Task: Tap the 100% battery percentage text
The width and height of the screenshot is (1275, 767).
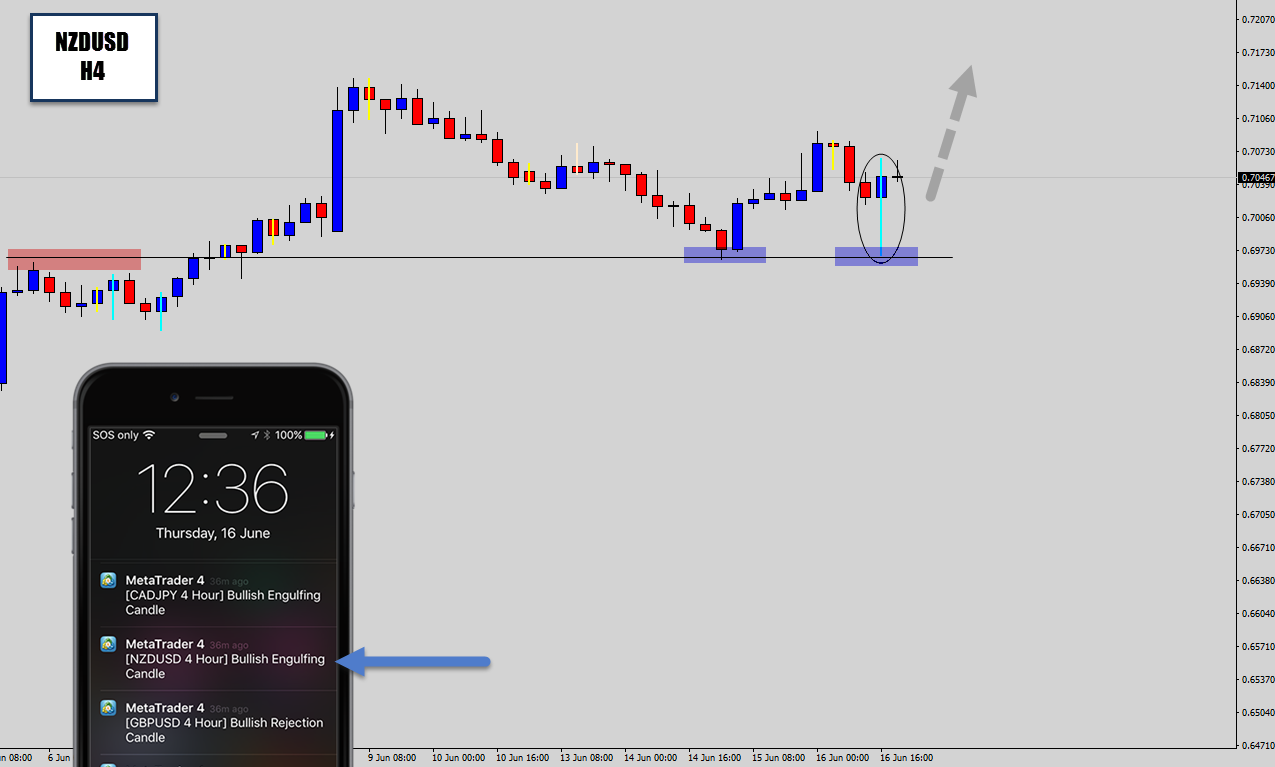Action: click(x=289, y=435)
